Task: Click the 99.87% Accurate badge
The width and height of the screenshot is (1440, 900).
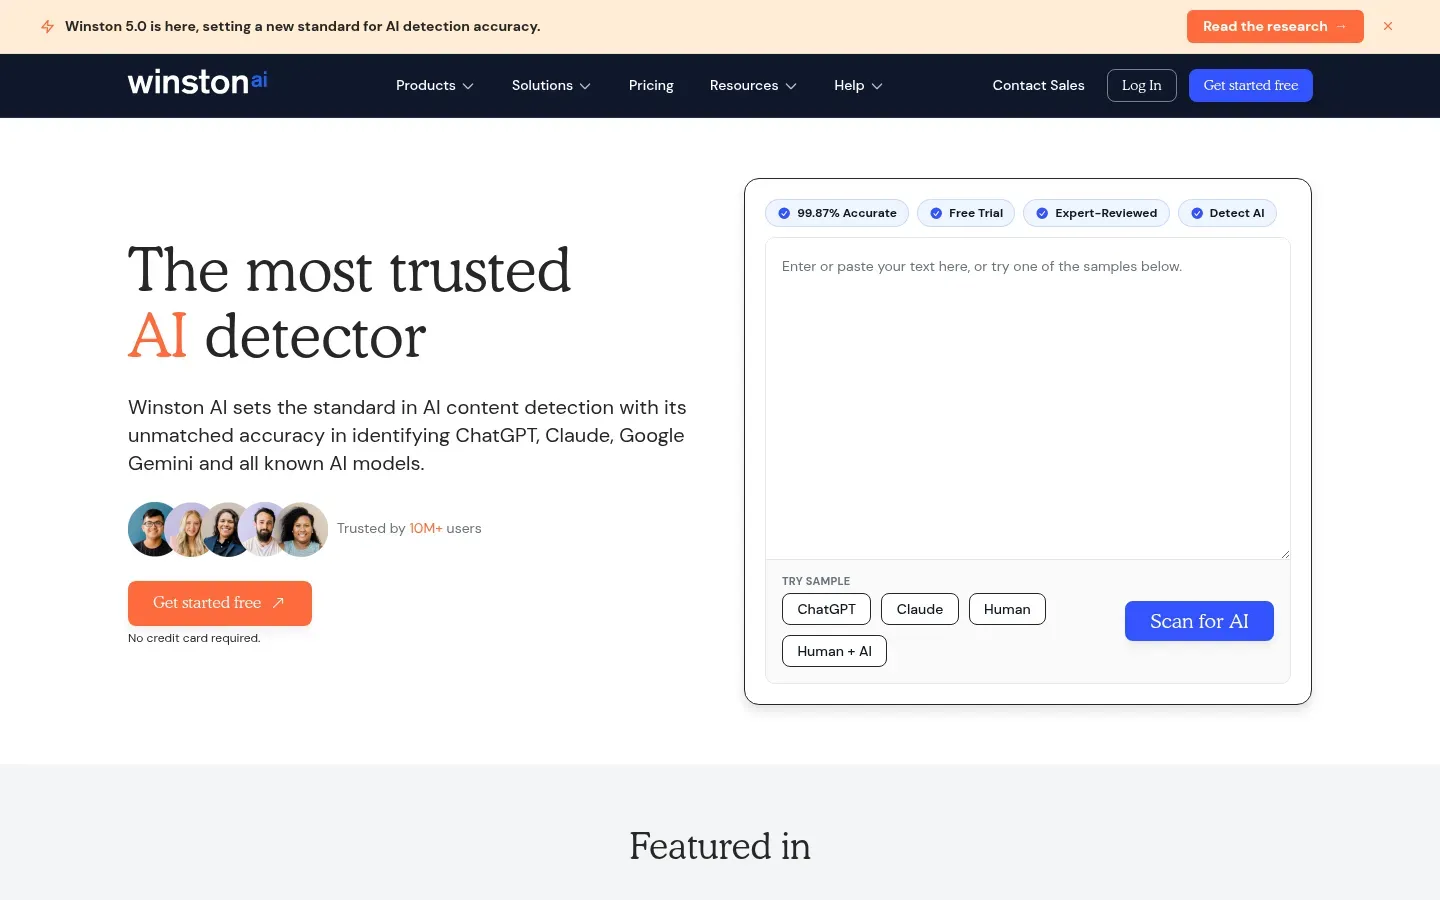Action: click(x=837, y=213)
